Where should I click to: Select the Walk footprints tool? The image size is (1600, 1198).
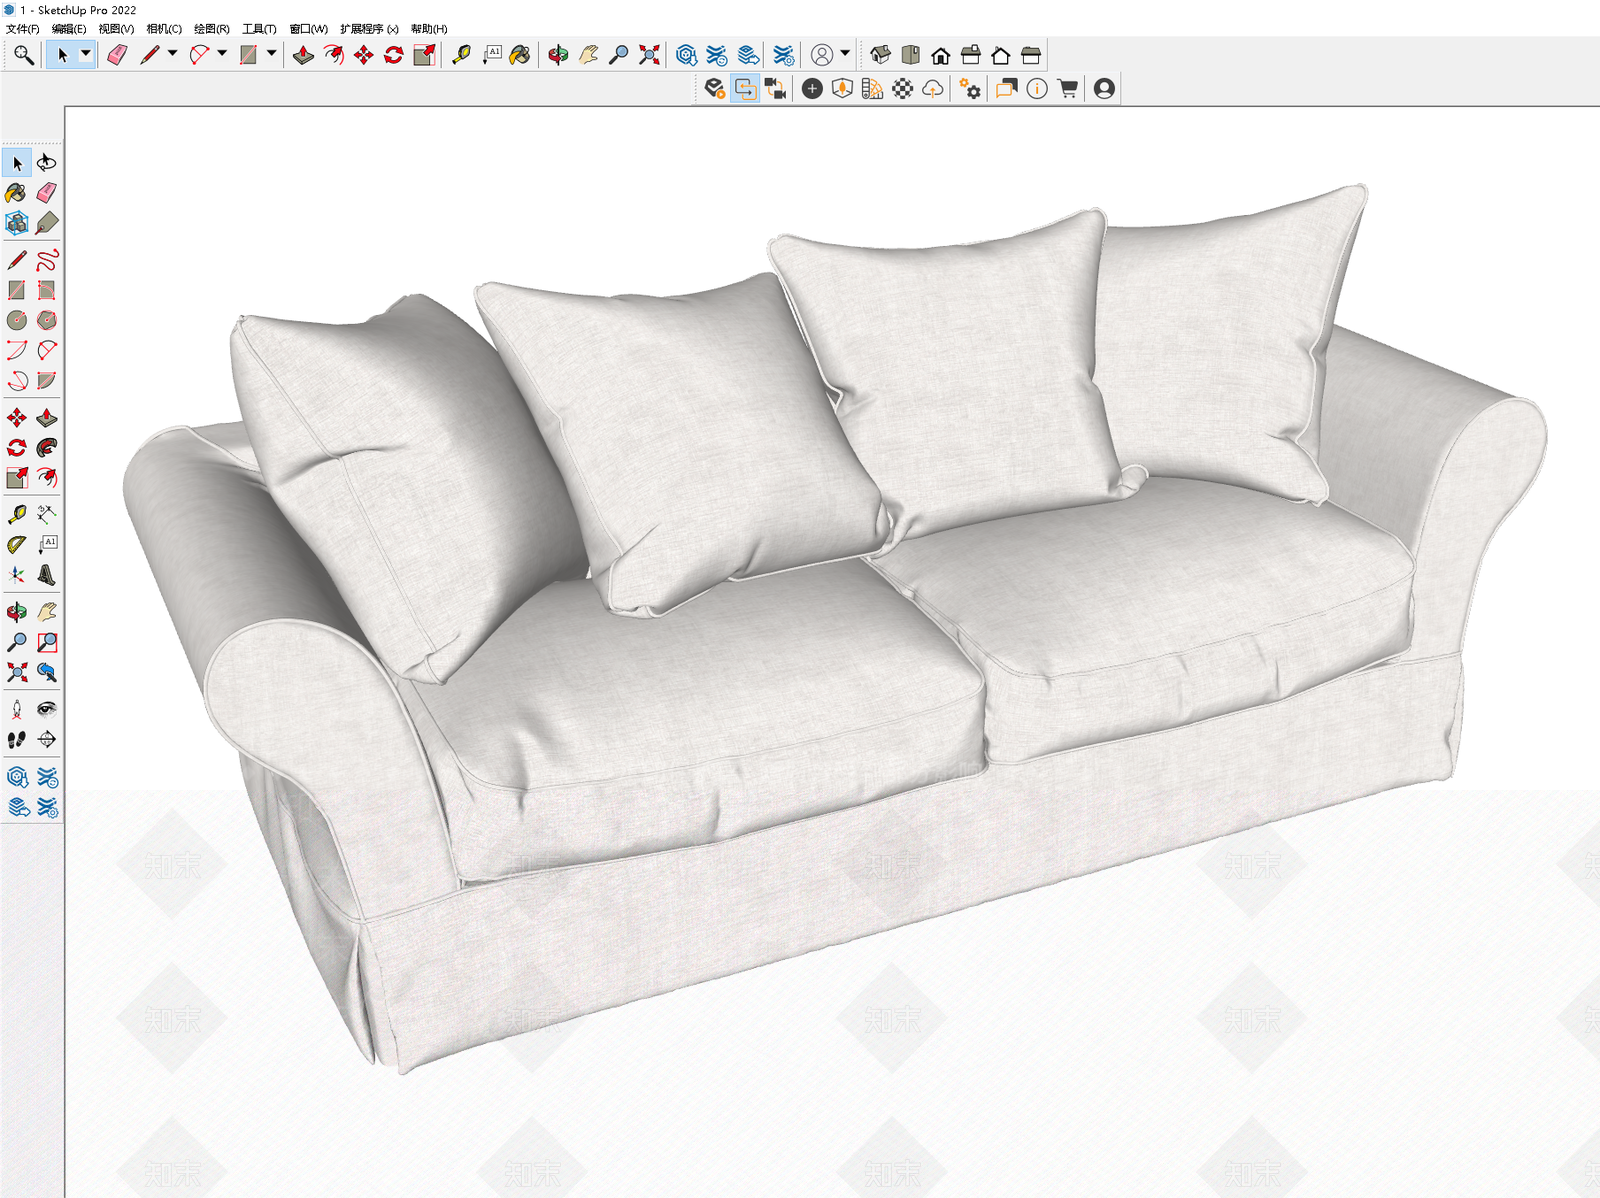click(x=16, y=739)
